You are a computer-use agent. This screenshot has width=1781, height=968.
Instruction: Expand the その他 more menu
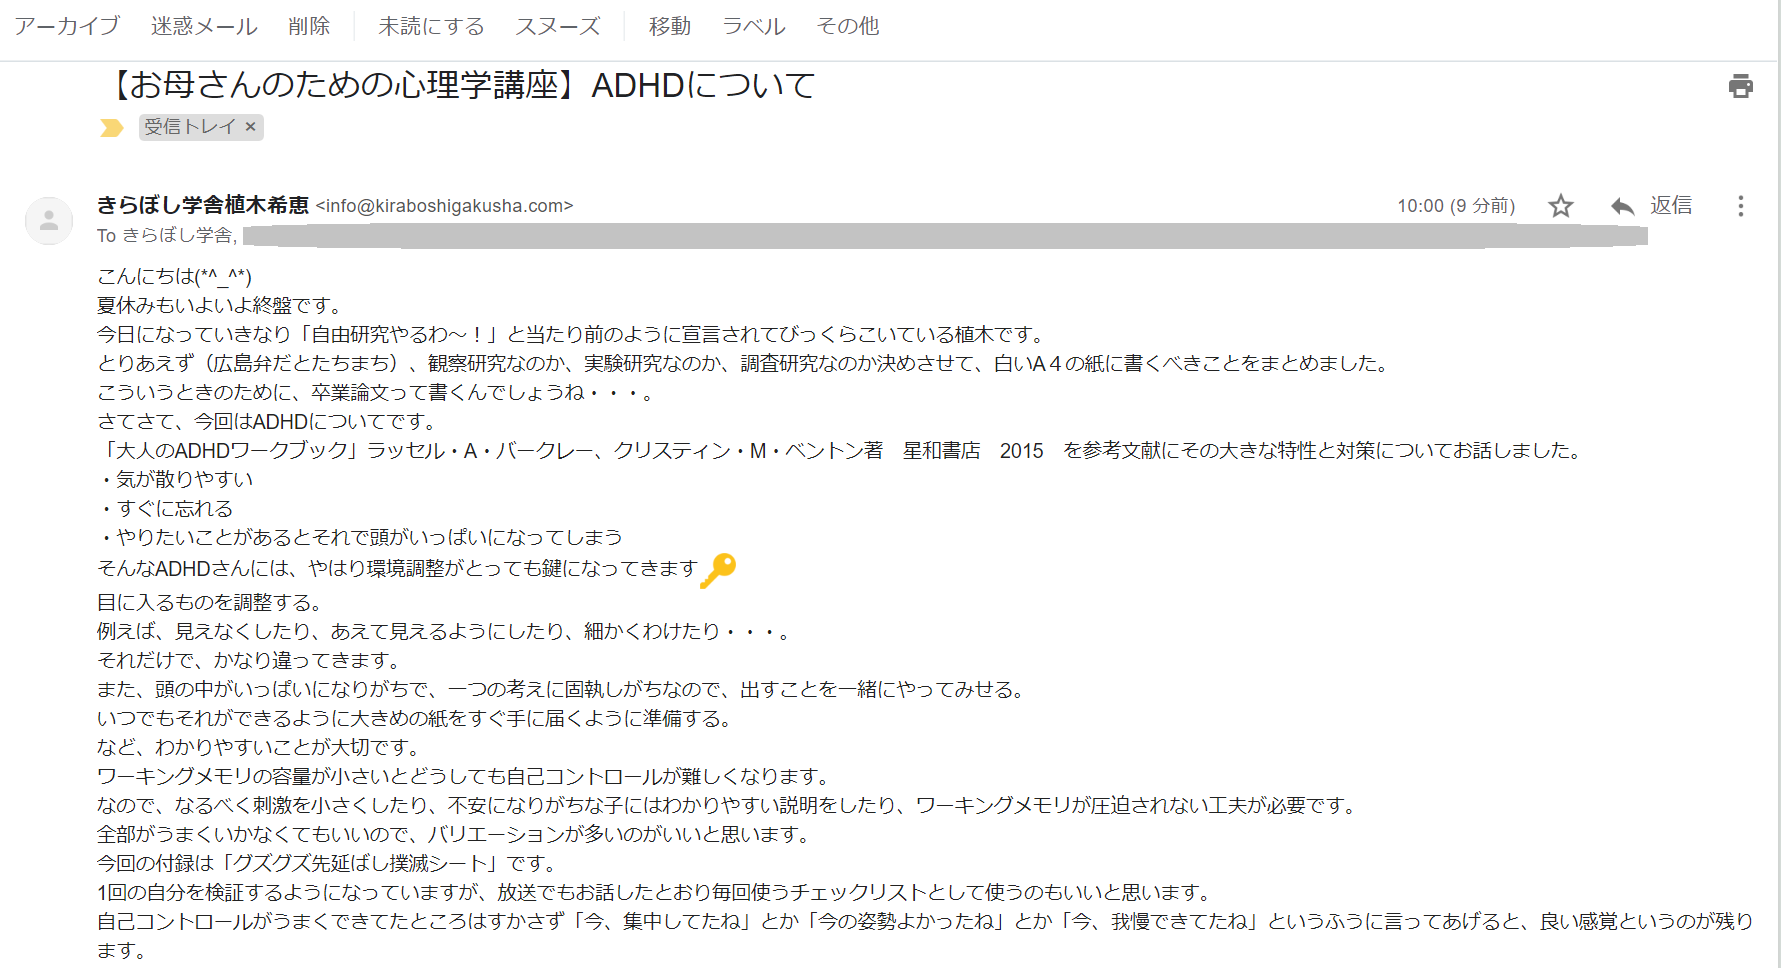[x=847, y=26]
